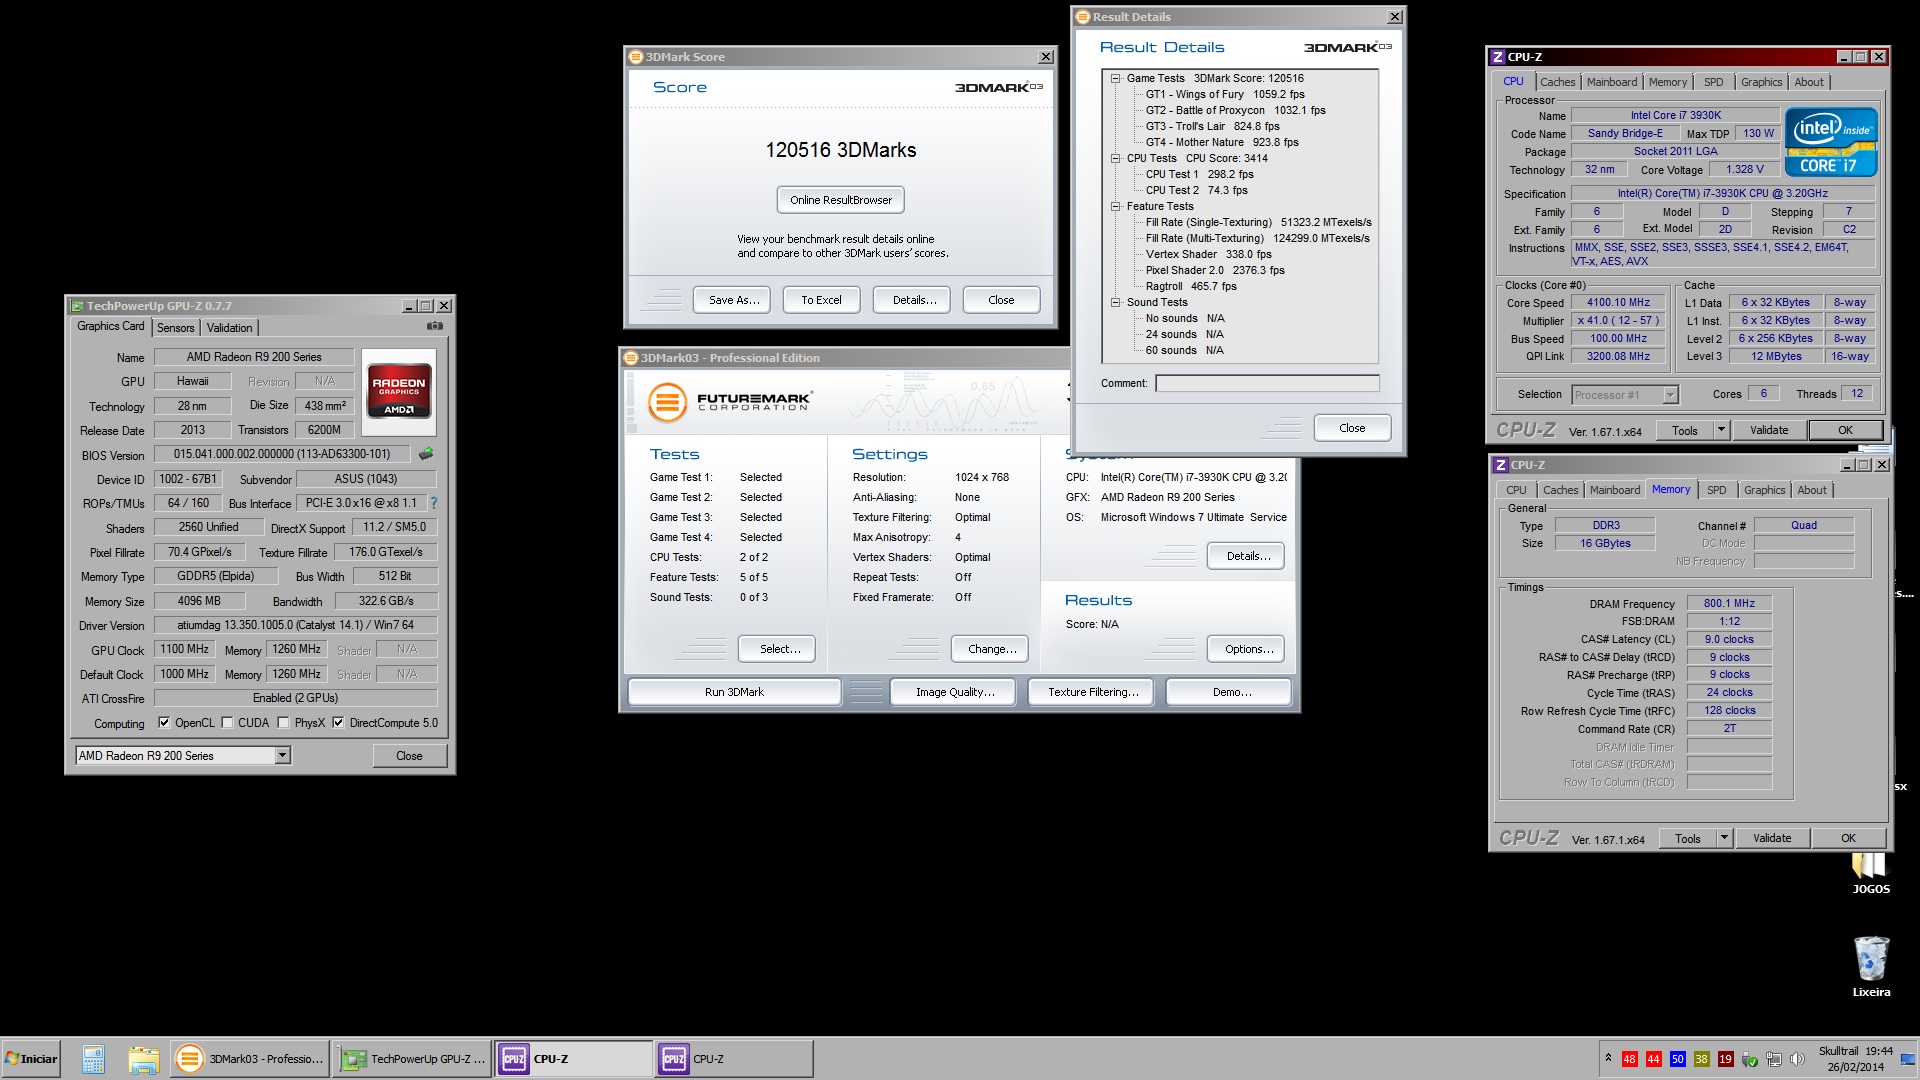Switch to the second CPU-Z taskbar button
This screenshot has width=1920, height=1080.
pyautogui.click(x=734, y=1059)
